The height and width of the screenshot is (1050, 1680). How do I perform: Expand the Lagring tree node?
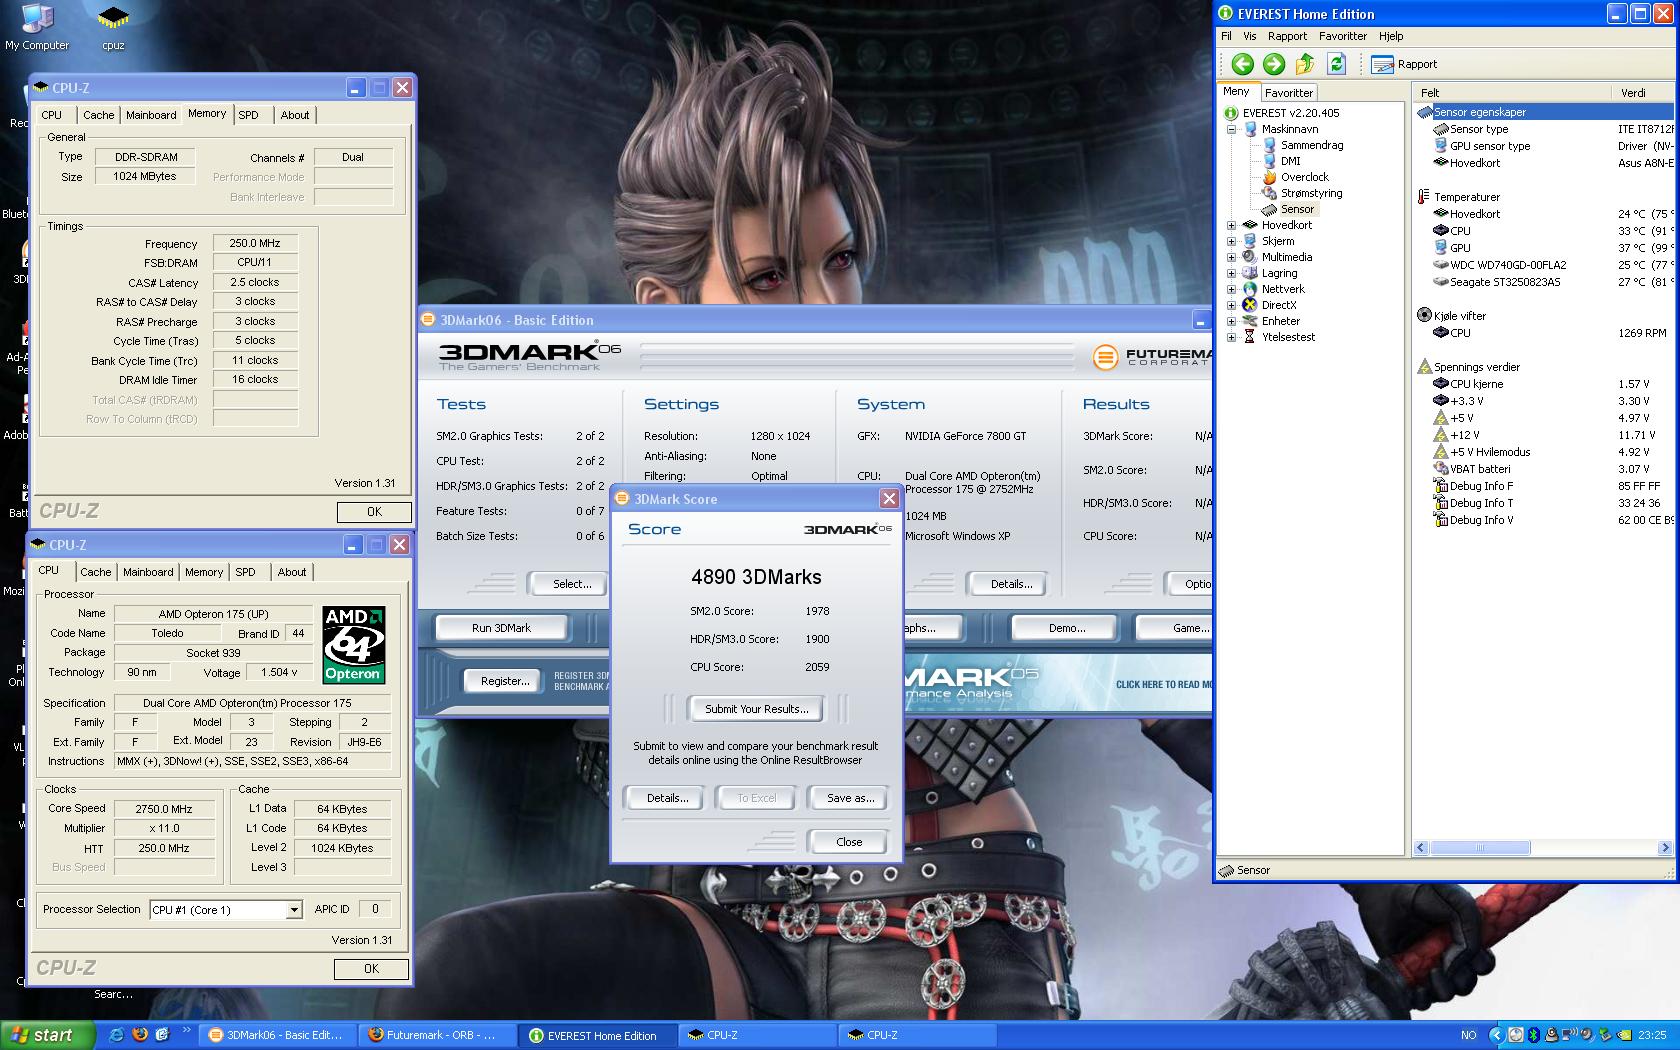(1231, 273)
